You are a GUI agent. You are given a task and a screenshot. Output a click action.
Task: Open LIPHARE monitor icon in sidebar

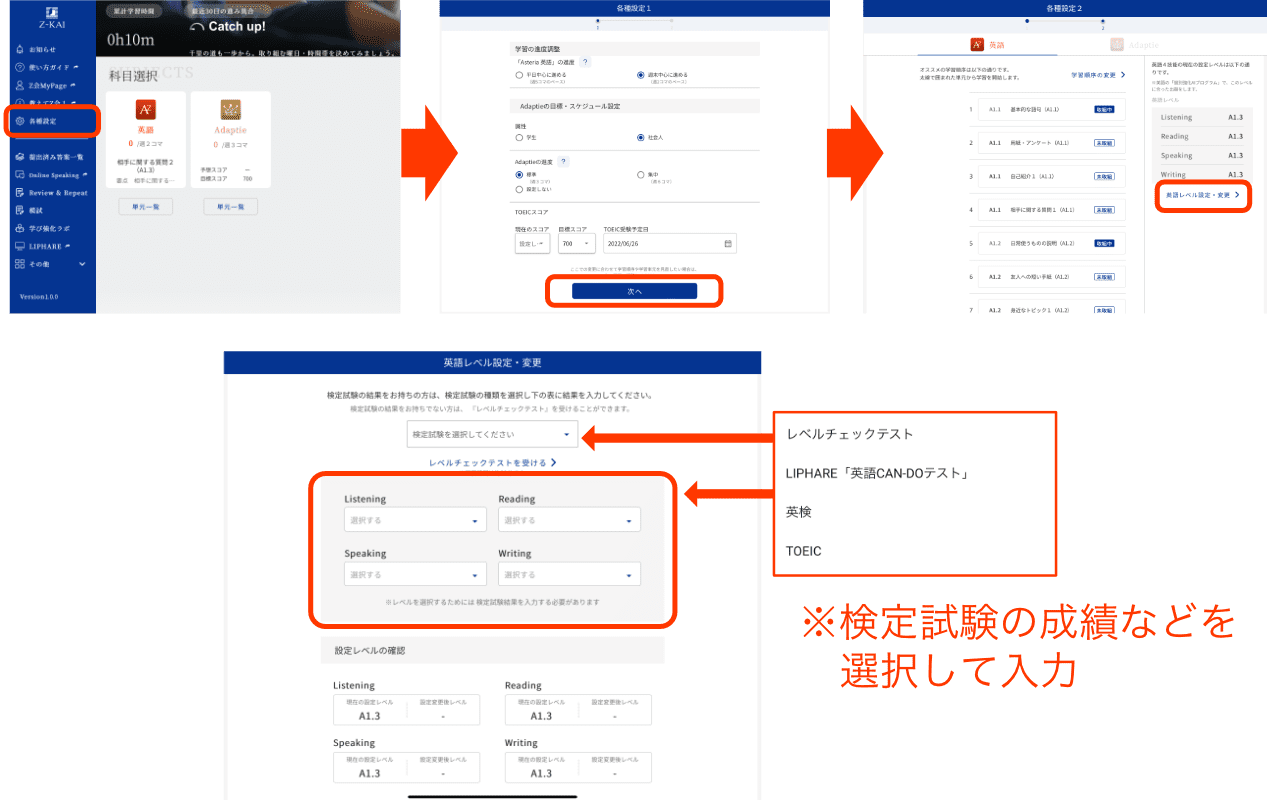click(20, 246)
